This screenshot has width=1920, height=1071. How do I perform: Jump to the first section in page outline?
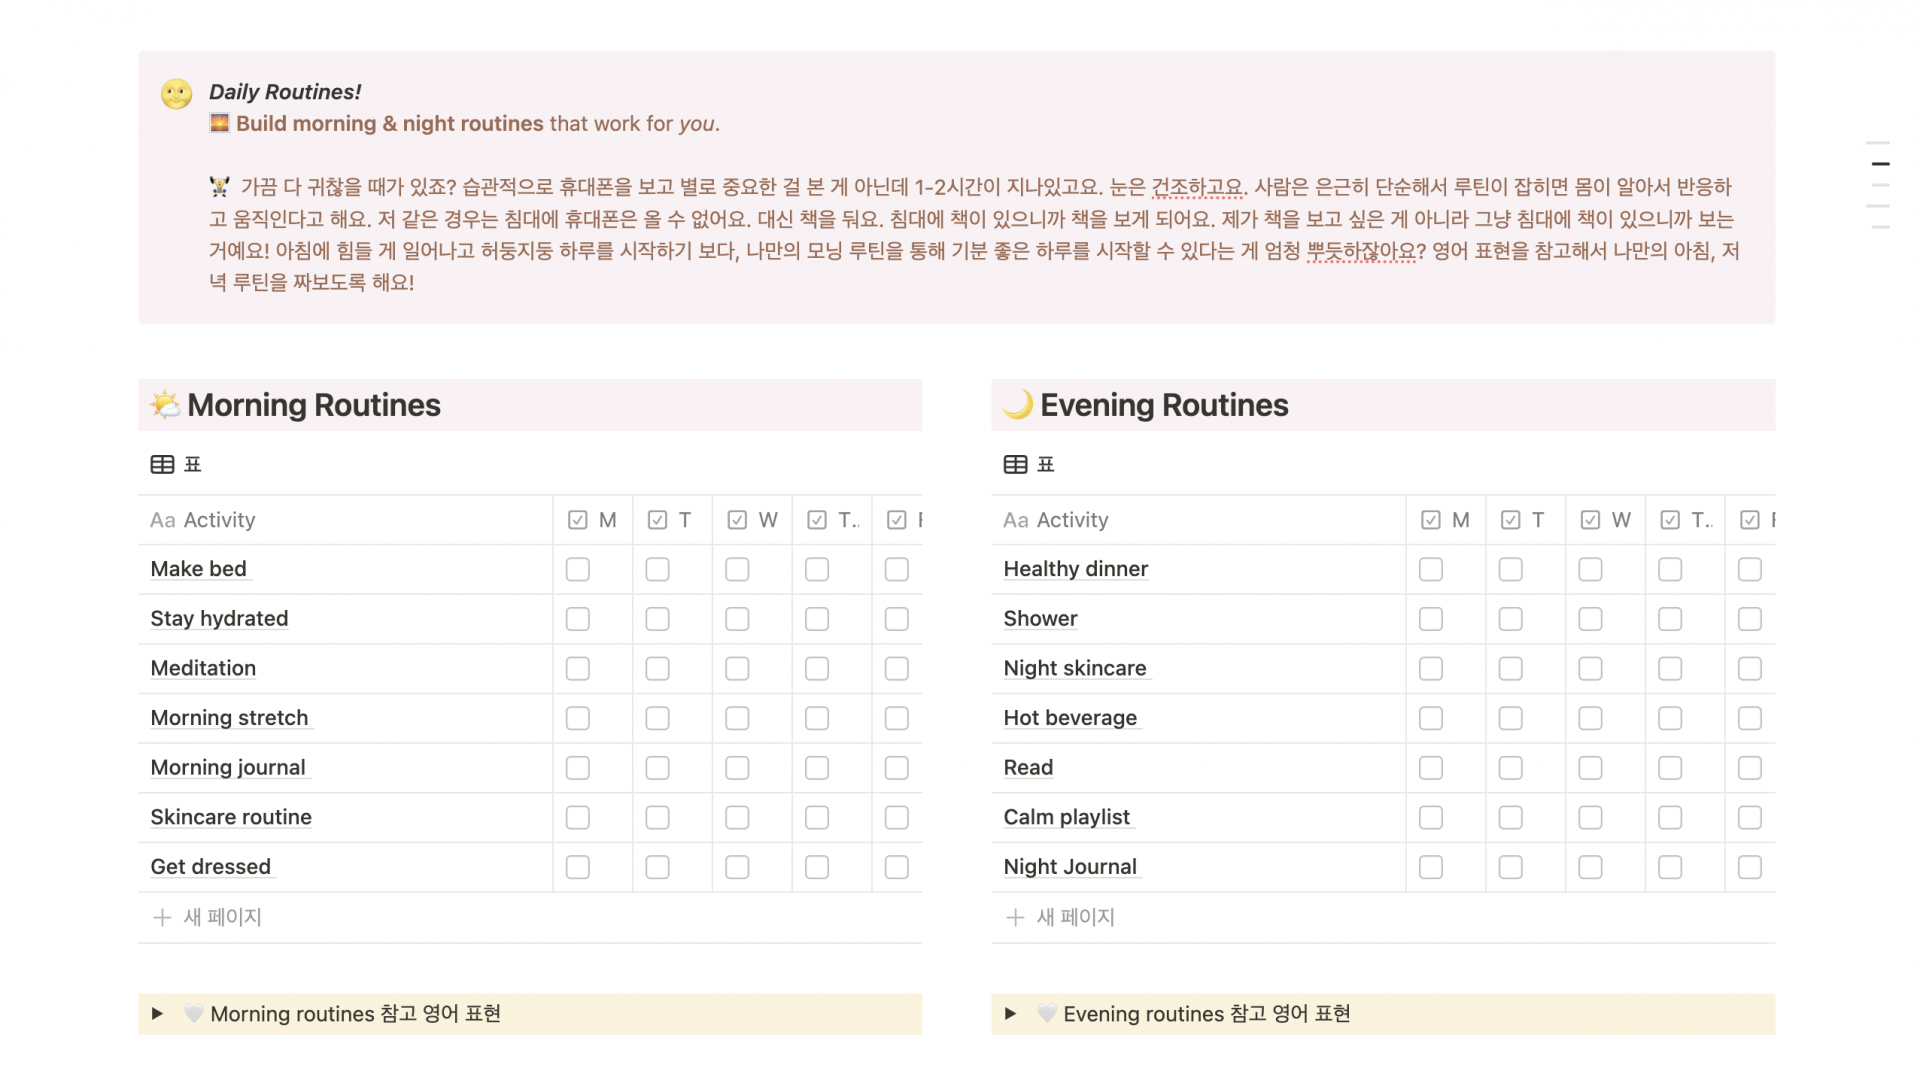click(x=1880, y=143)
